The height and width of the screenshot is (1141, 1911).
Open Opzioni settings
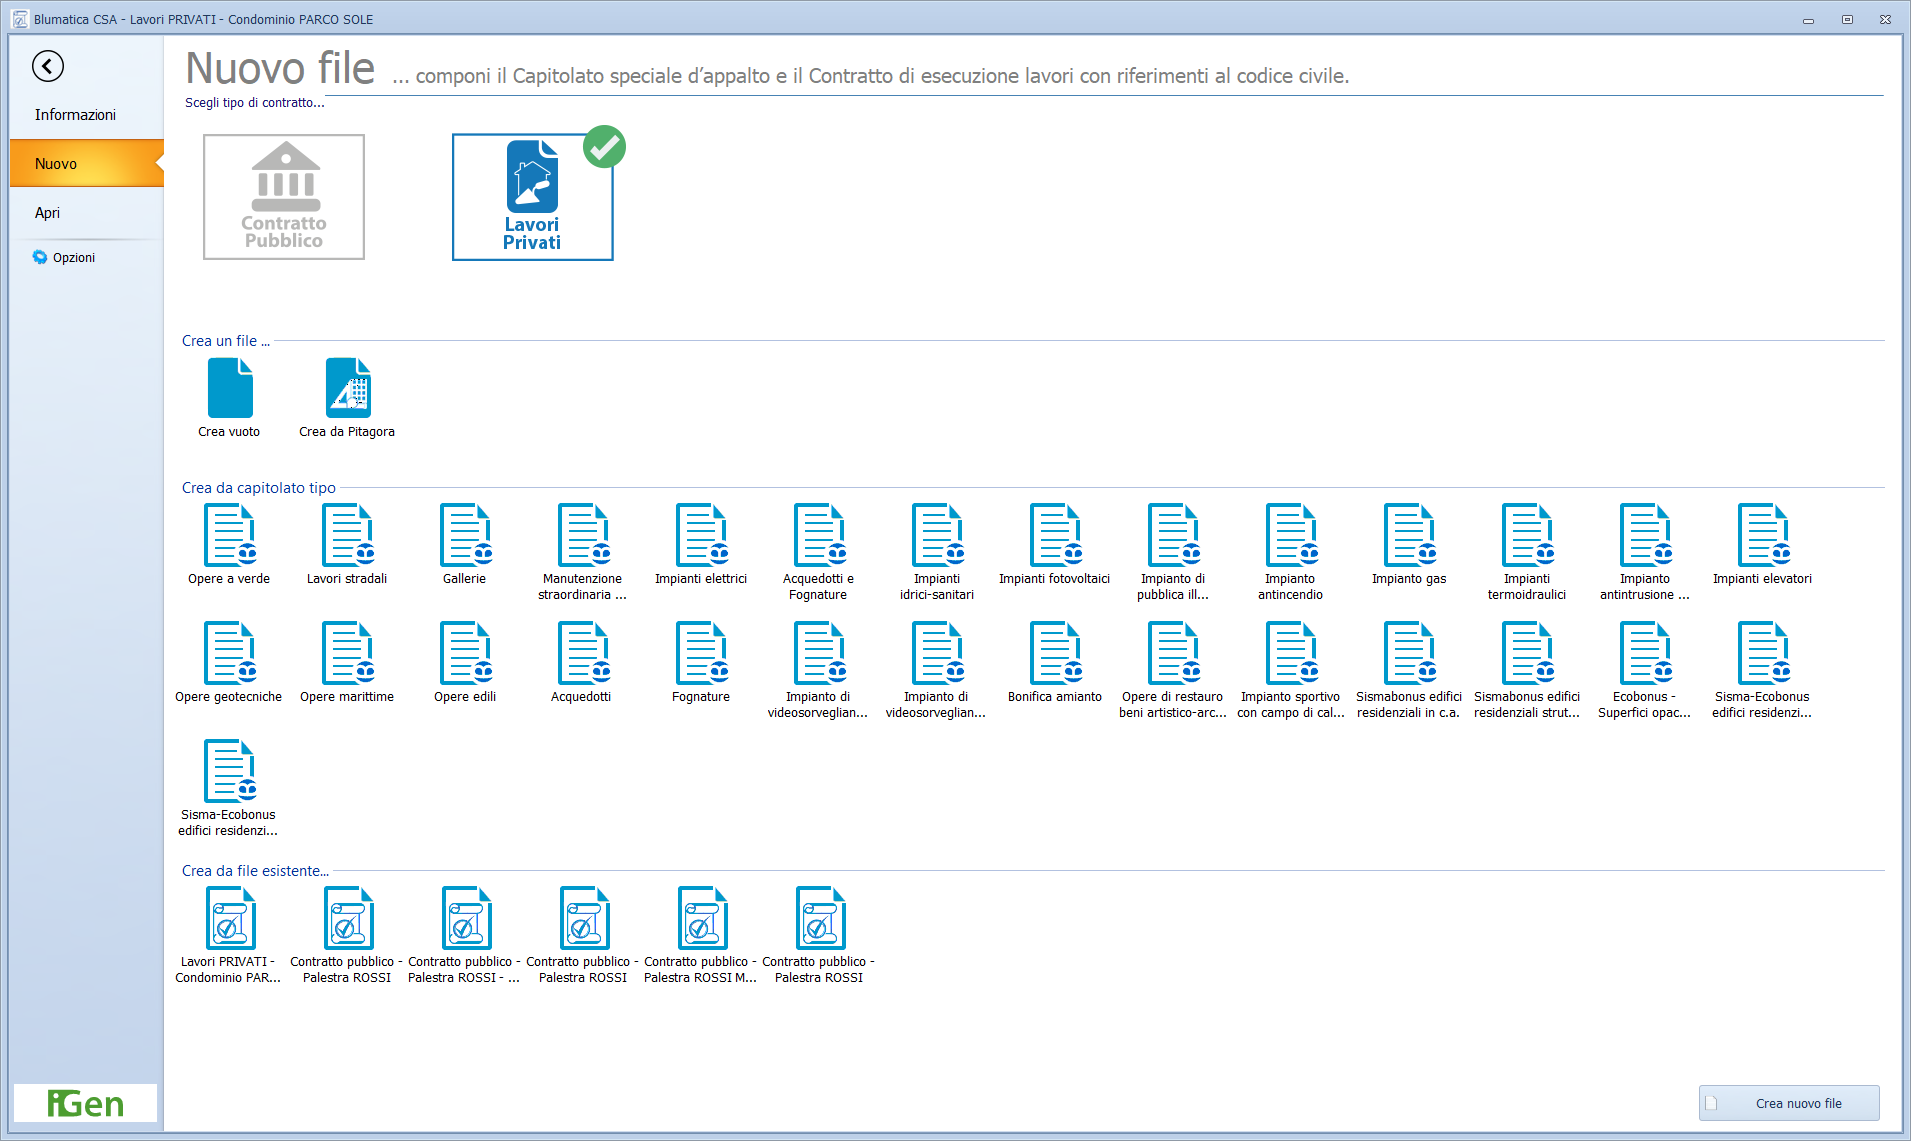click(x=73, y=258)
